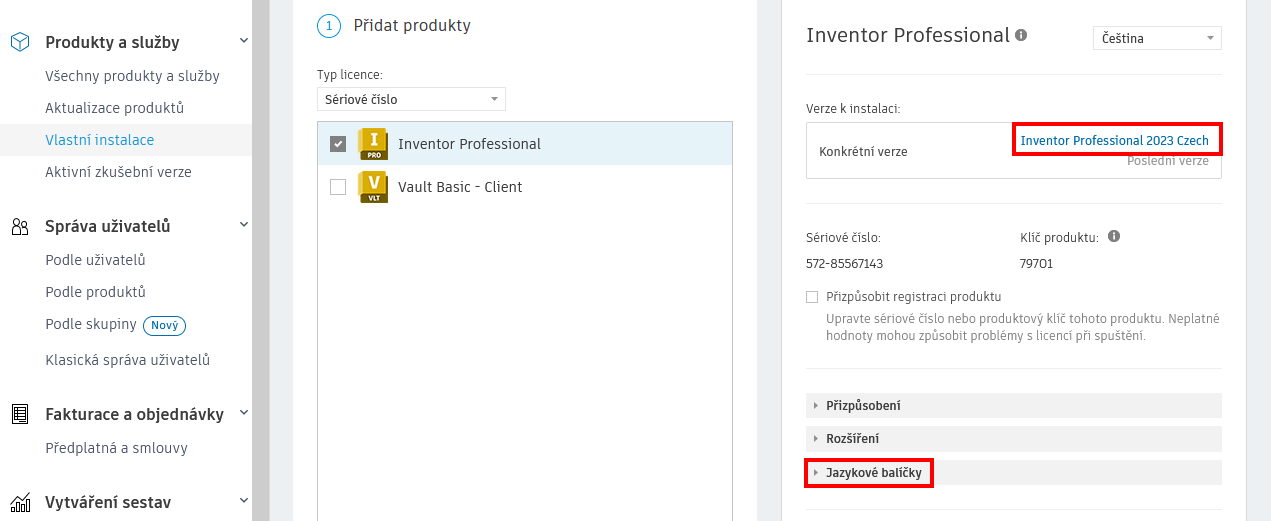Uncheck the Inventor Professional checkbox
This screenshot has width=1271, height=521.
pyautogui.click(x=338, y=144)
